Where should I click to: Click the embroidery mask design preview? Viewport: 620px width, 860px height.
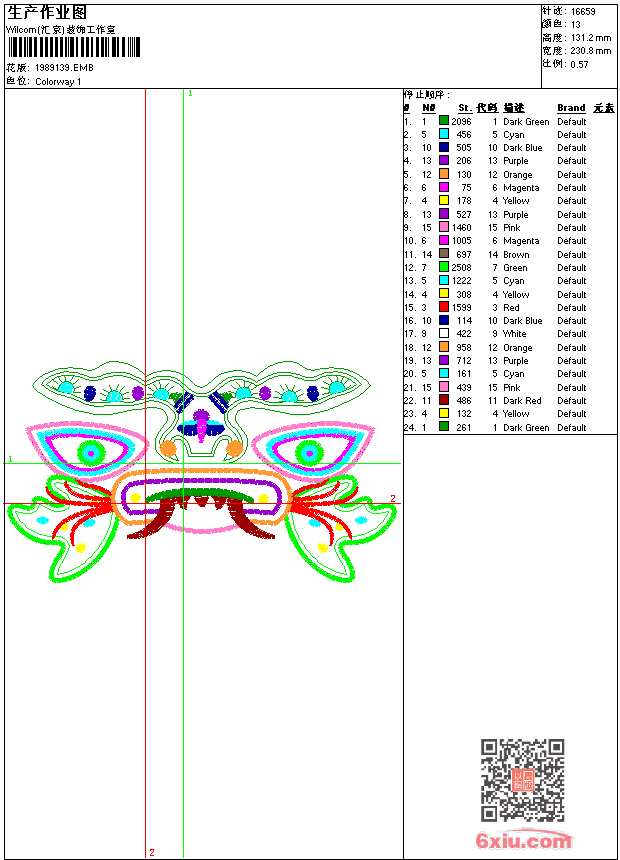pos(201,472)
